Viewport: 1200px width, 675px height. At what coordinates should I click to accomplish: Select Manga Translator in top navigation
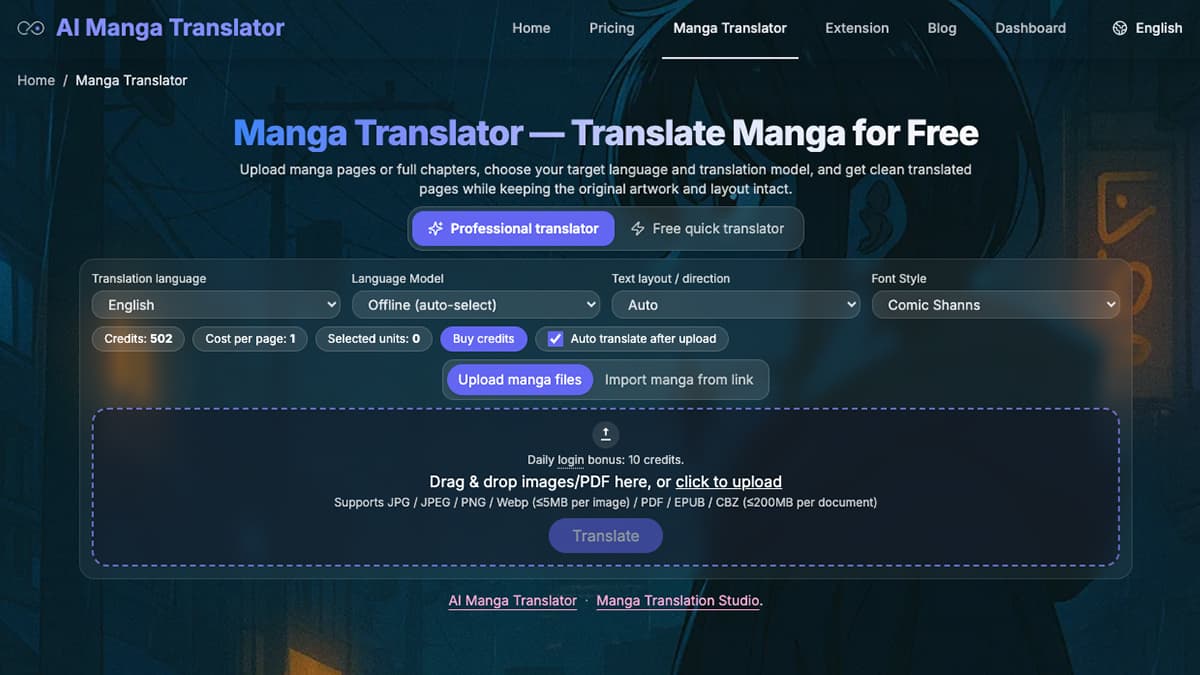pyautogui.click(x=730, y=28)
